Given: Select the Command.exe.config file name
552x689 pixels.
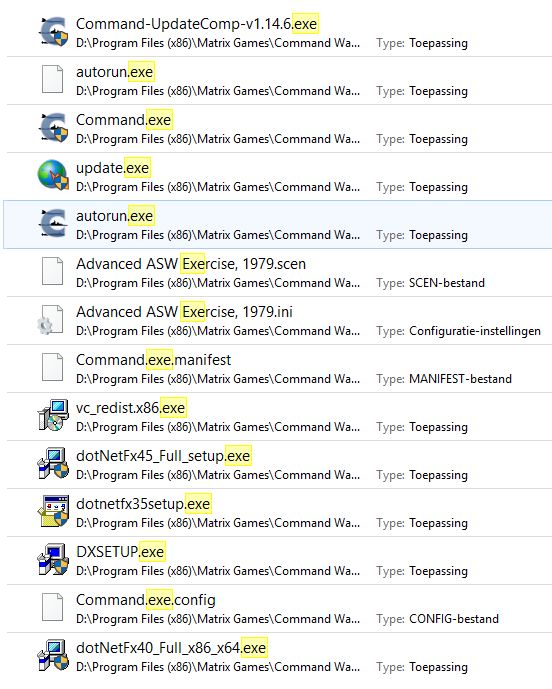Looking at the screenshot, I should click(x=146, y=600).
